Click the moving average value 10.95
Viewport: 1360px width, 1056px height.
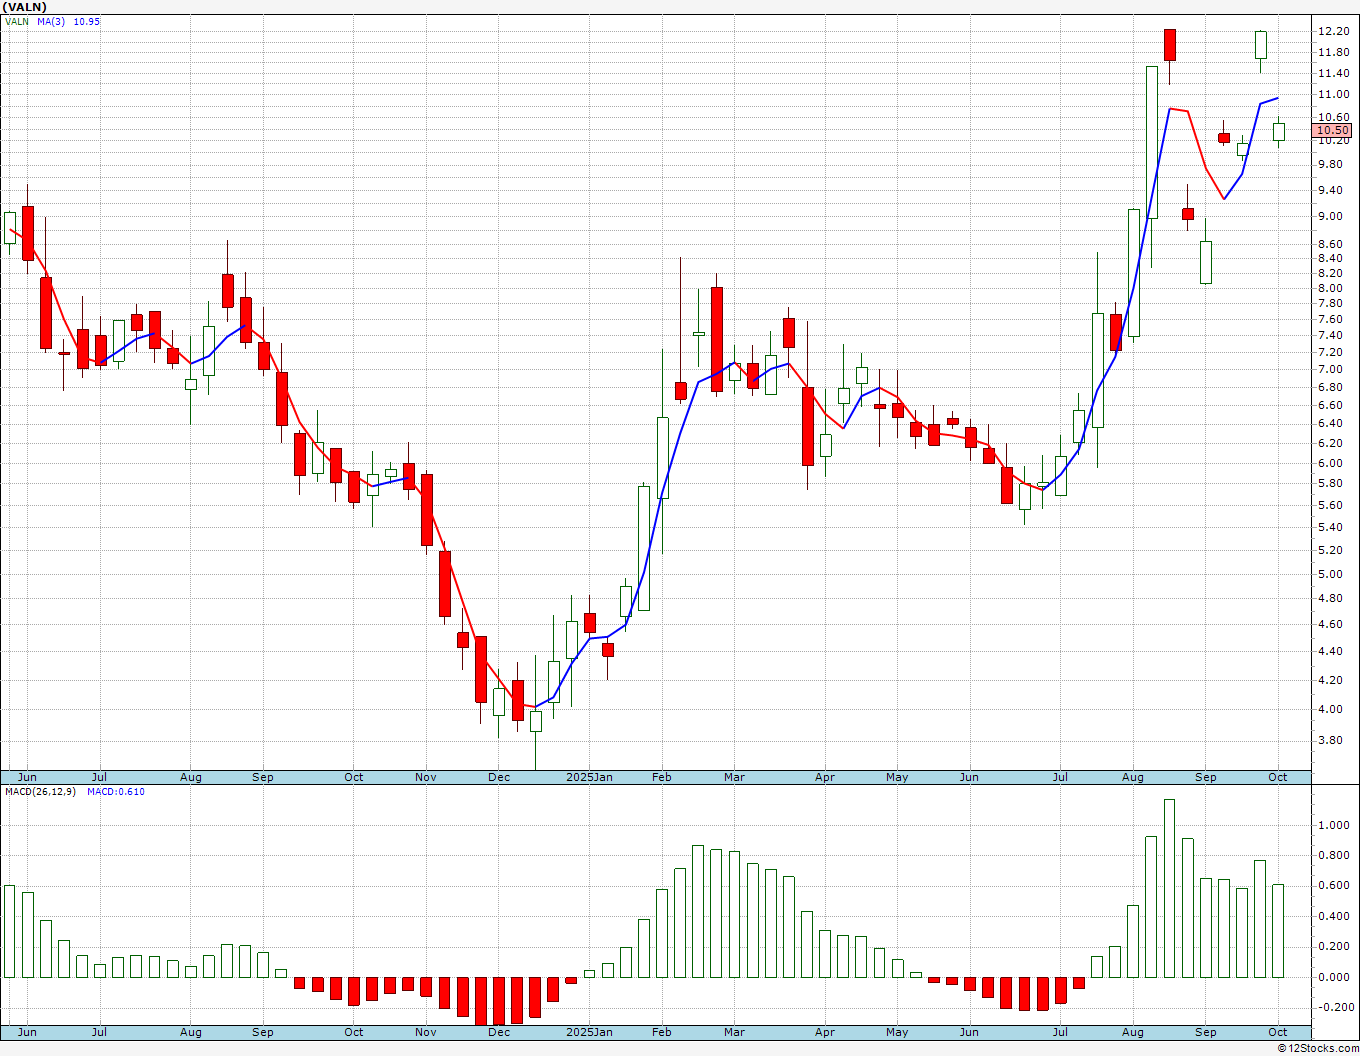tap(87, 21)
